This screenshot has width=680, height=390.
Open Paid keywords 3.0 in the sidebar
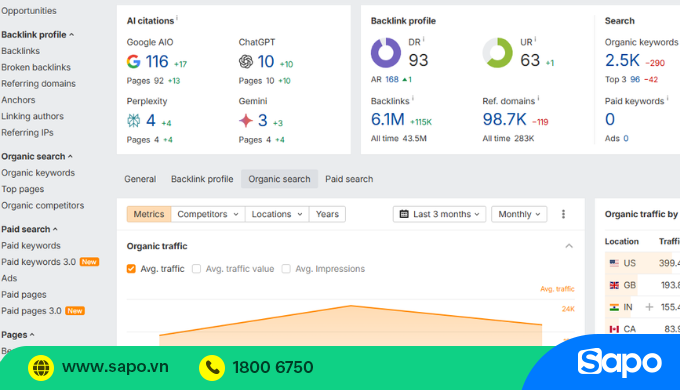tap(39, 262)
